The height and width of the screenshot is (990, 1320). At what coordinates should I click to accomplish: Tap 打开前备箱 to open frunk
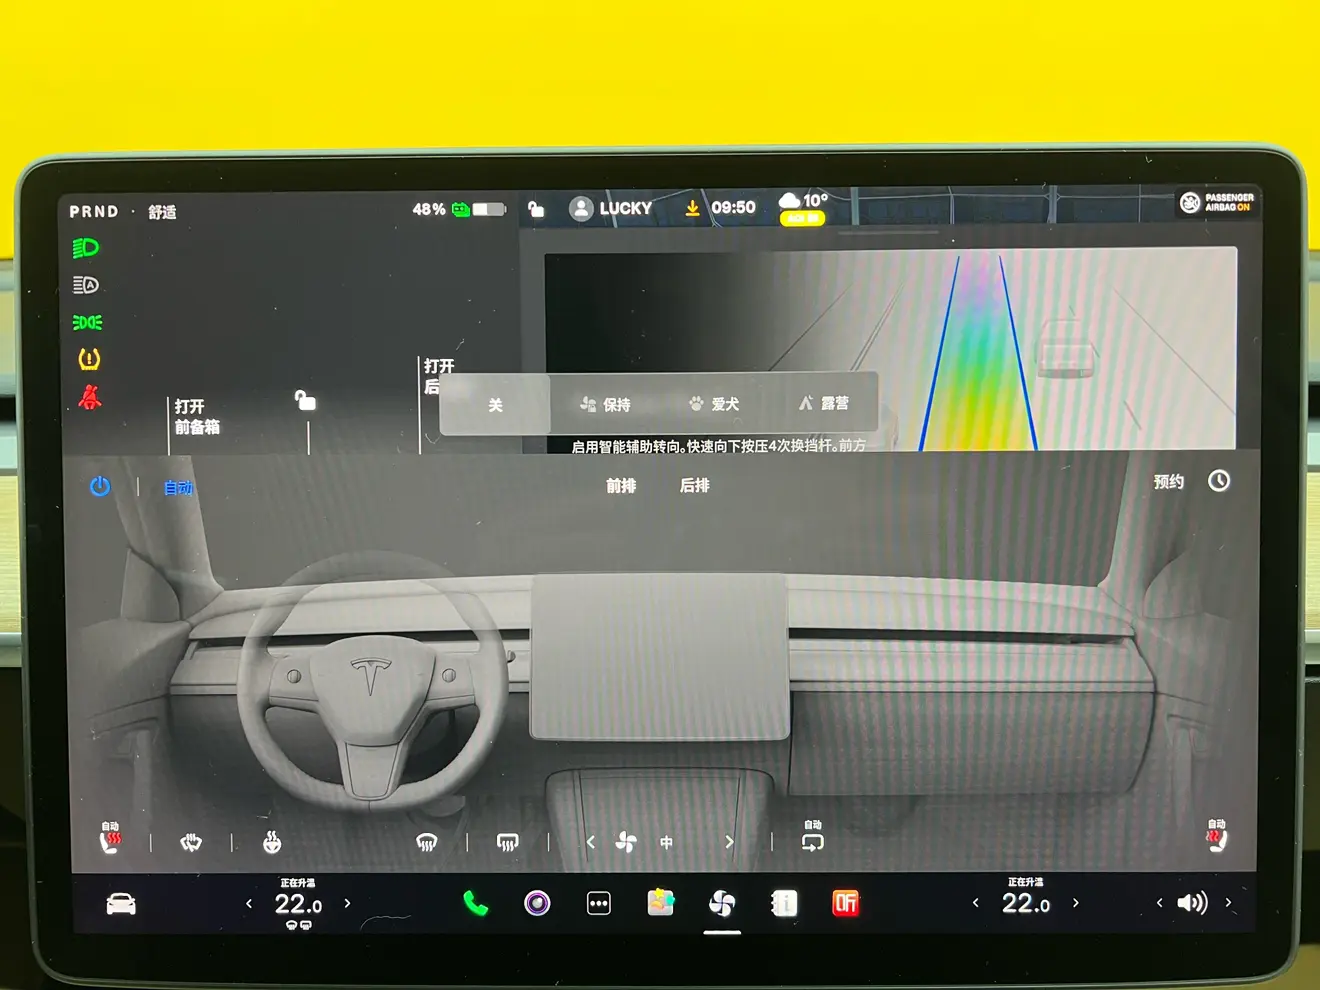(197, 417)
